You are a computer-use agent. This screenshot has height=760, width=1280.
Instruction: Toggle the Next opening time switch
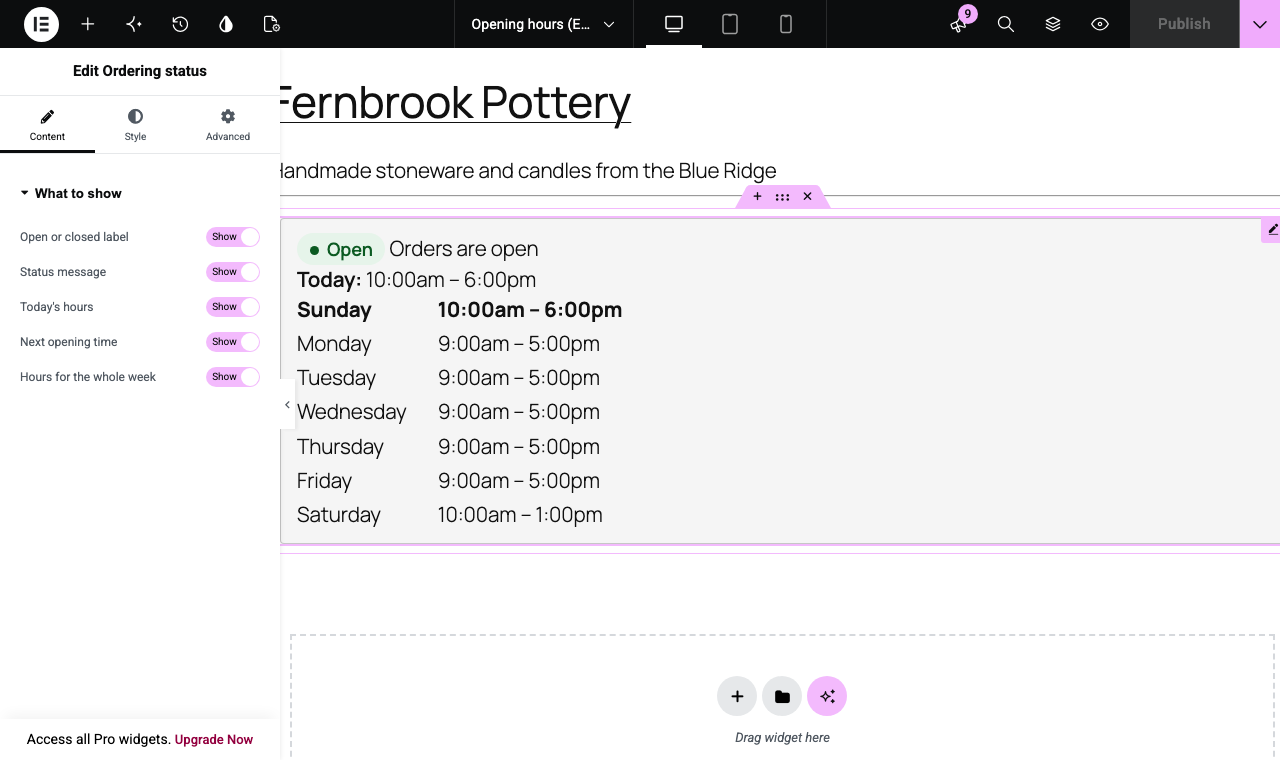[x=233, y=342]
